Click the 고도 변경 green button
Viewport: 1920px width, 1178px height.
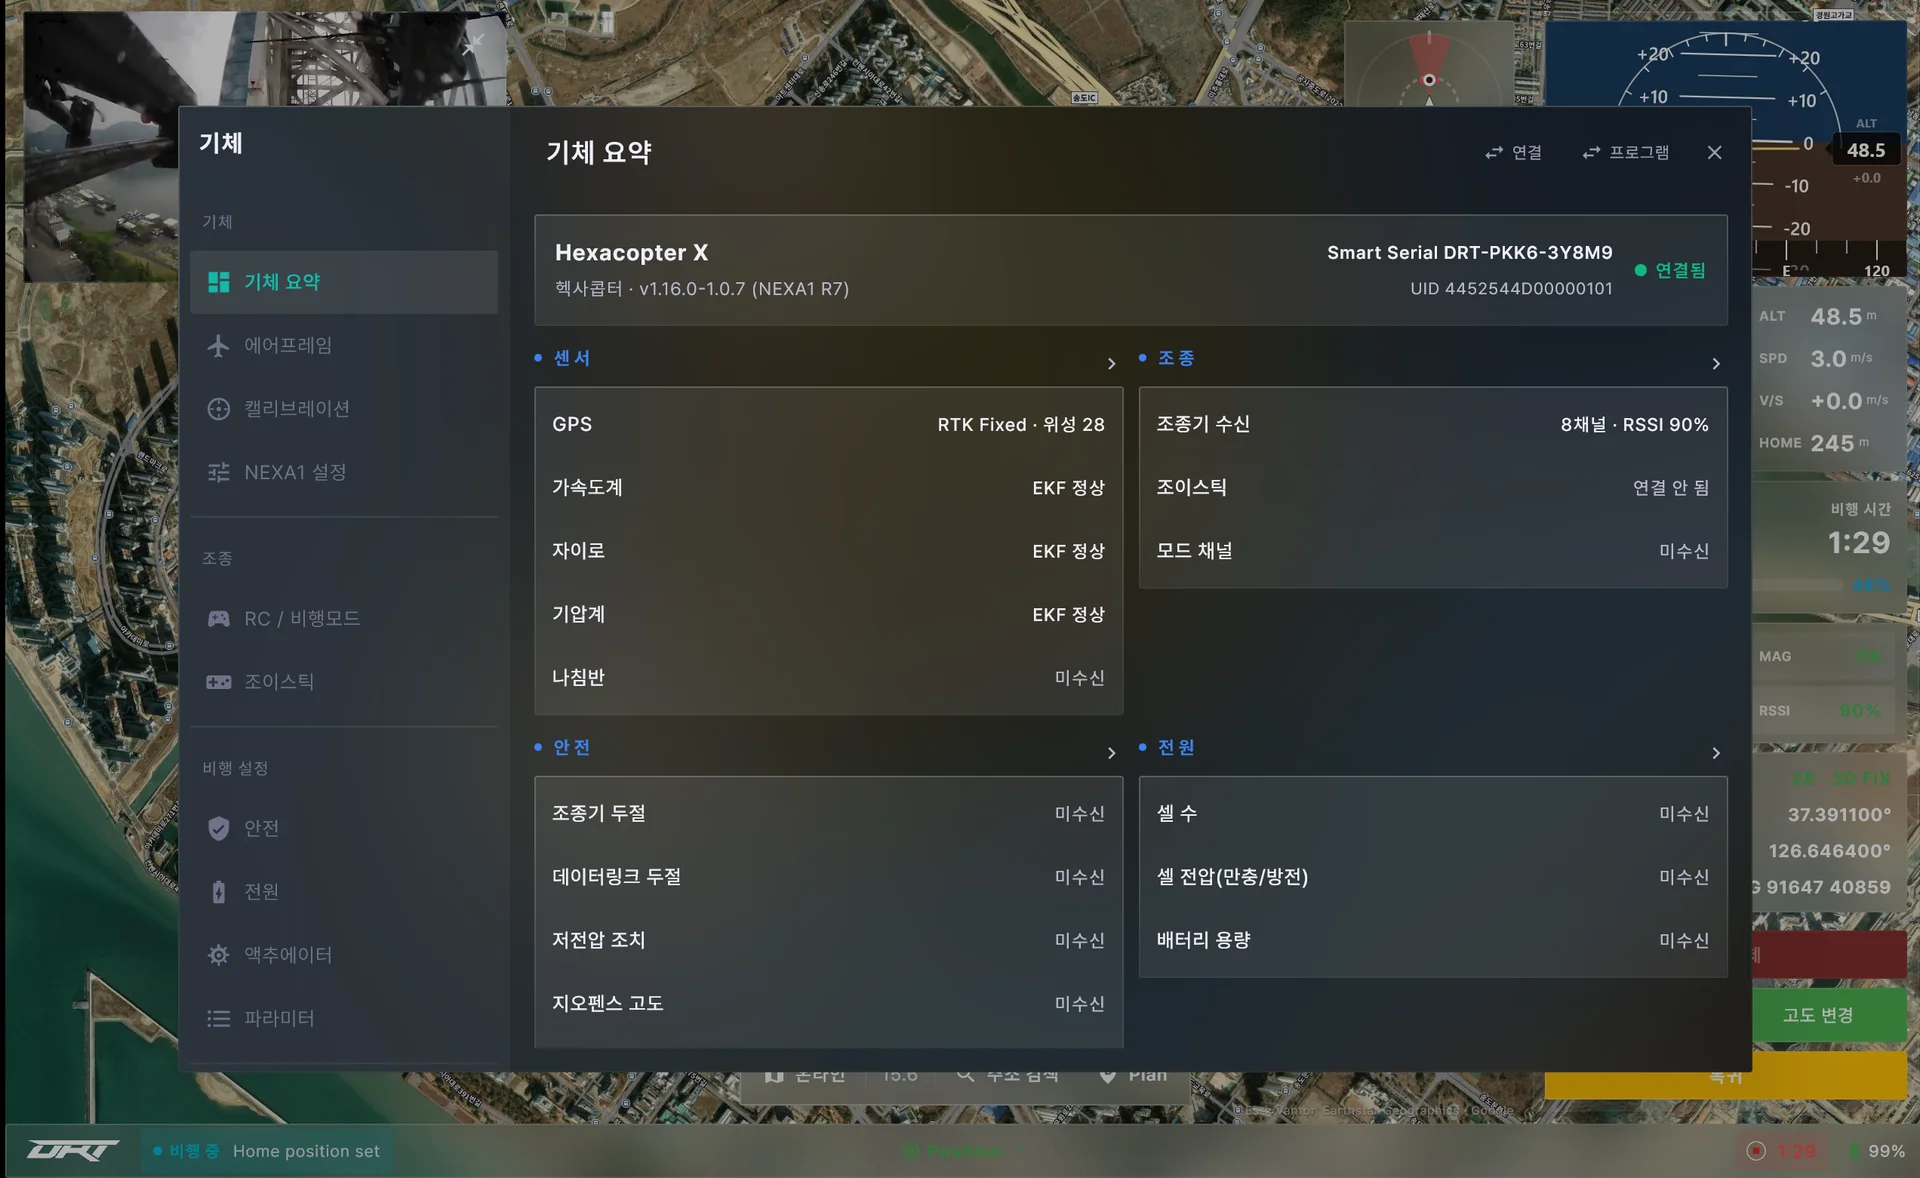(x=1829, y=1015)
